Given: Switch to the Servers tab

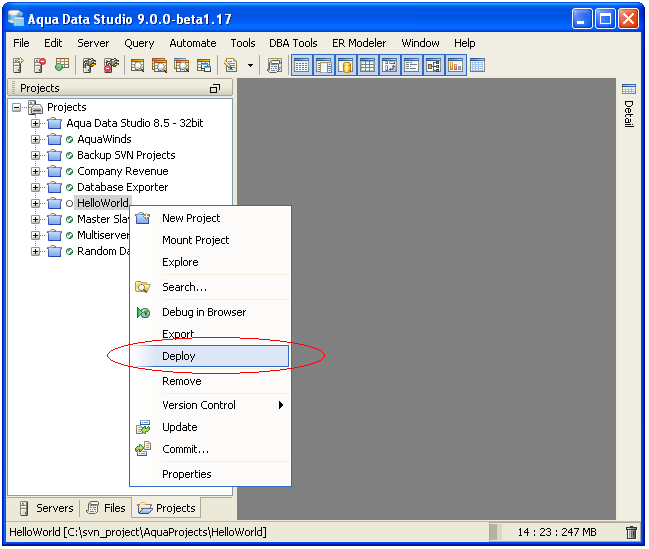Looking at the screenshot, I should pyautogui.click(x=46, y=508).
